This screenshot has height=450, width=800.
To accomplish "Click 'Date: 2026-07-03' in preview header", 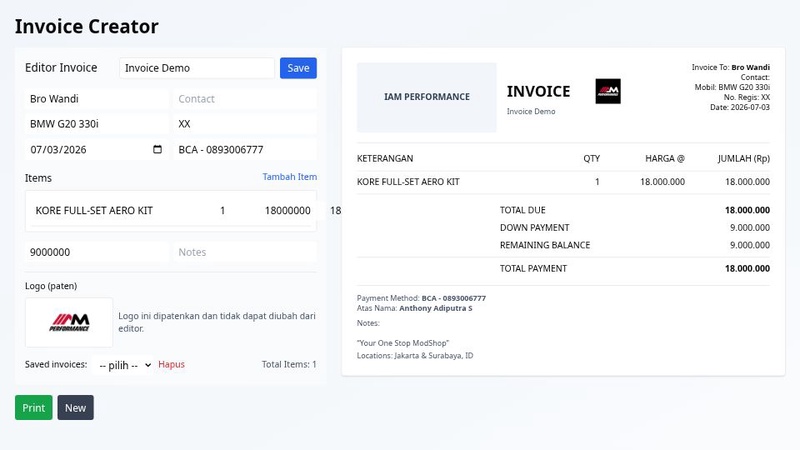I will [740, 107].
